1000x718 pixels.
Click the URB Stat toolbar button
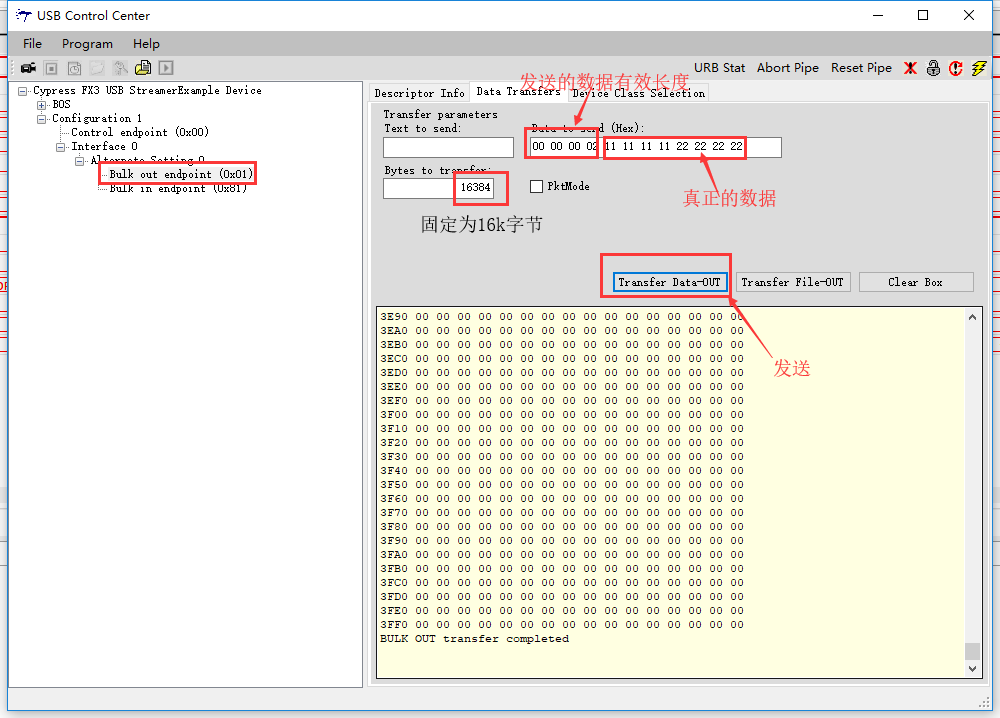(719, 68)
